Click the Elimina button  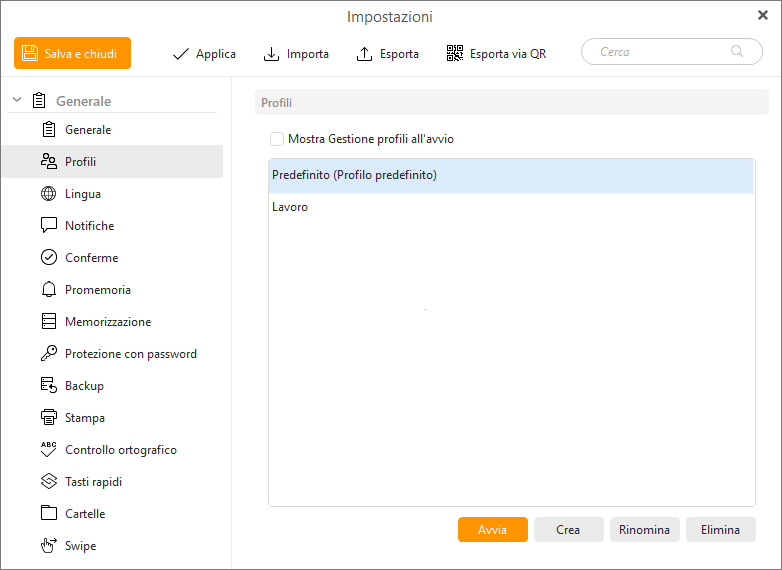click(x=720, y=530)
